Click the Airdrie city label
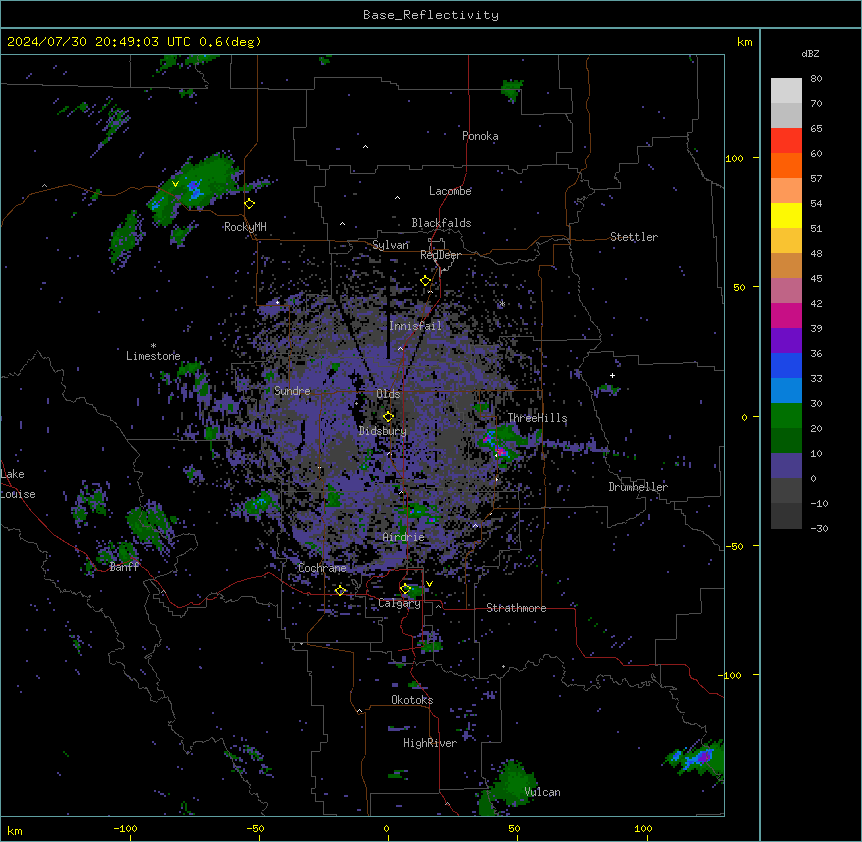Image resolution: width=862 pixels, height=842 pixels. (404, 537)
